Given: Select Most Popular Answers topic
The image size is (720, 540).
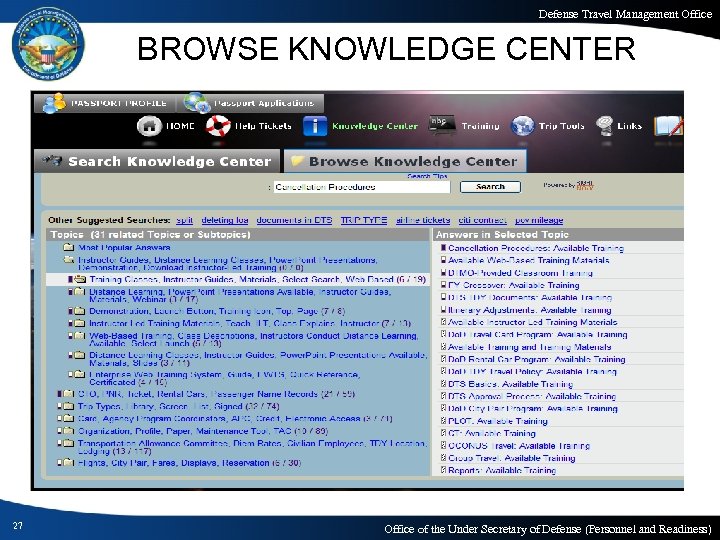Looking at the screenshot, I should (124, 248).
